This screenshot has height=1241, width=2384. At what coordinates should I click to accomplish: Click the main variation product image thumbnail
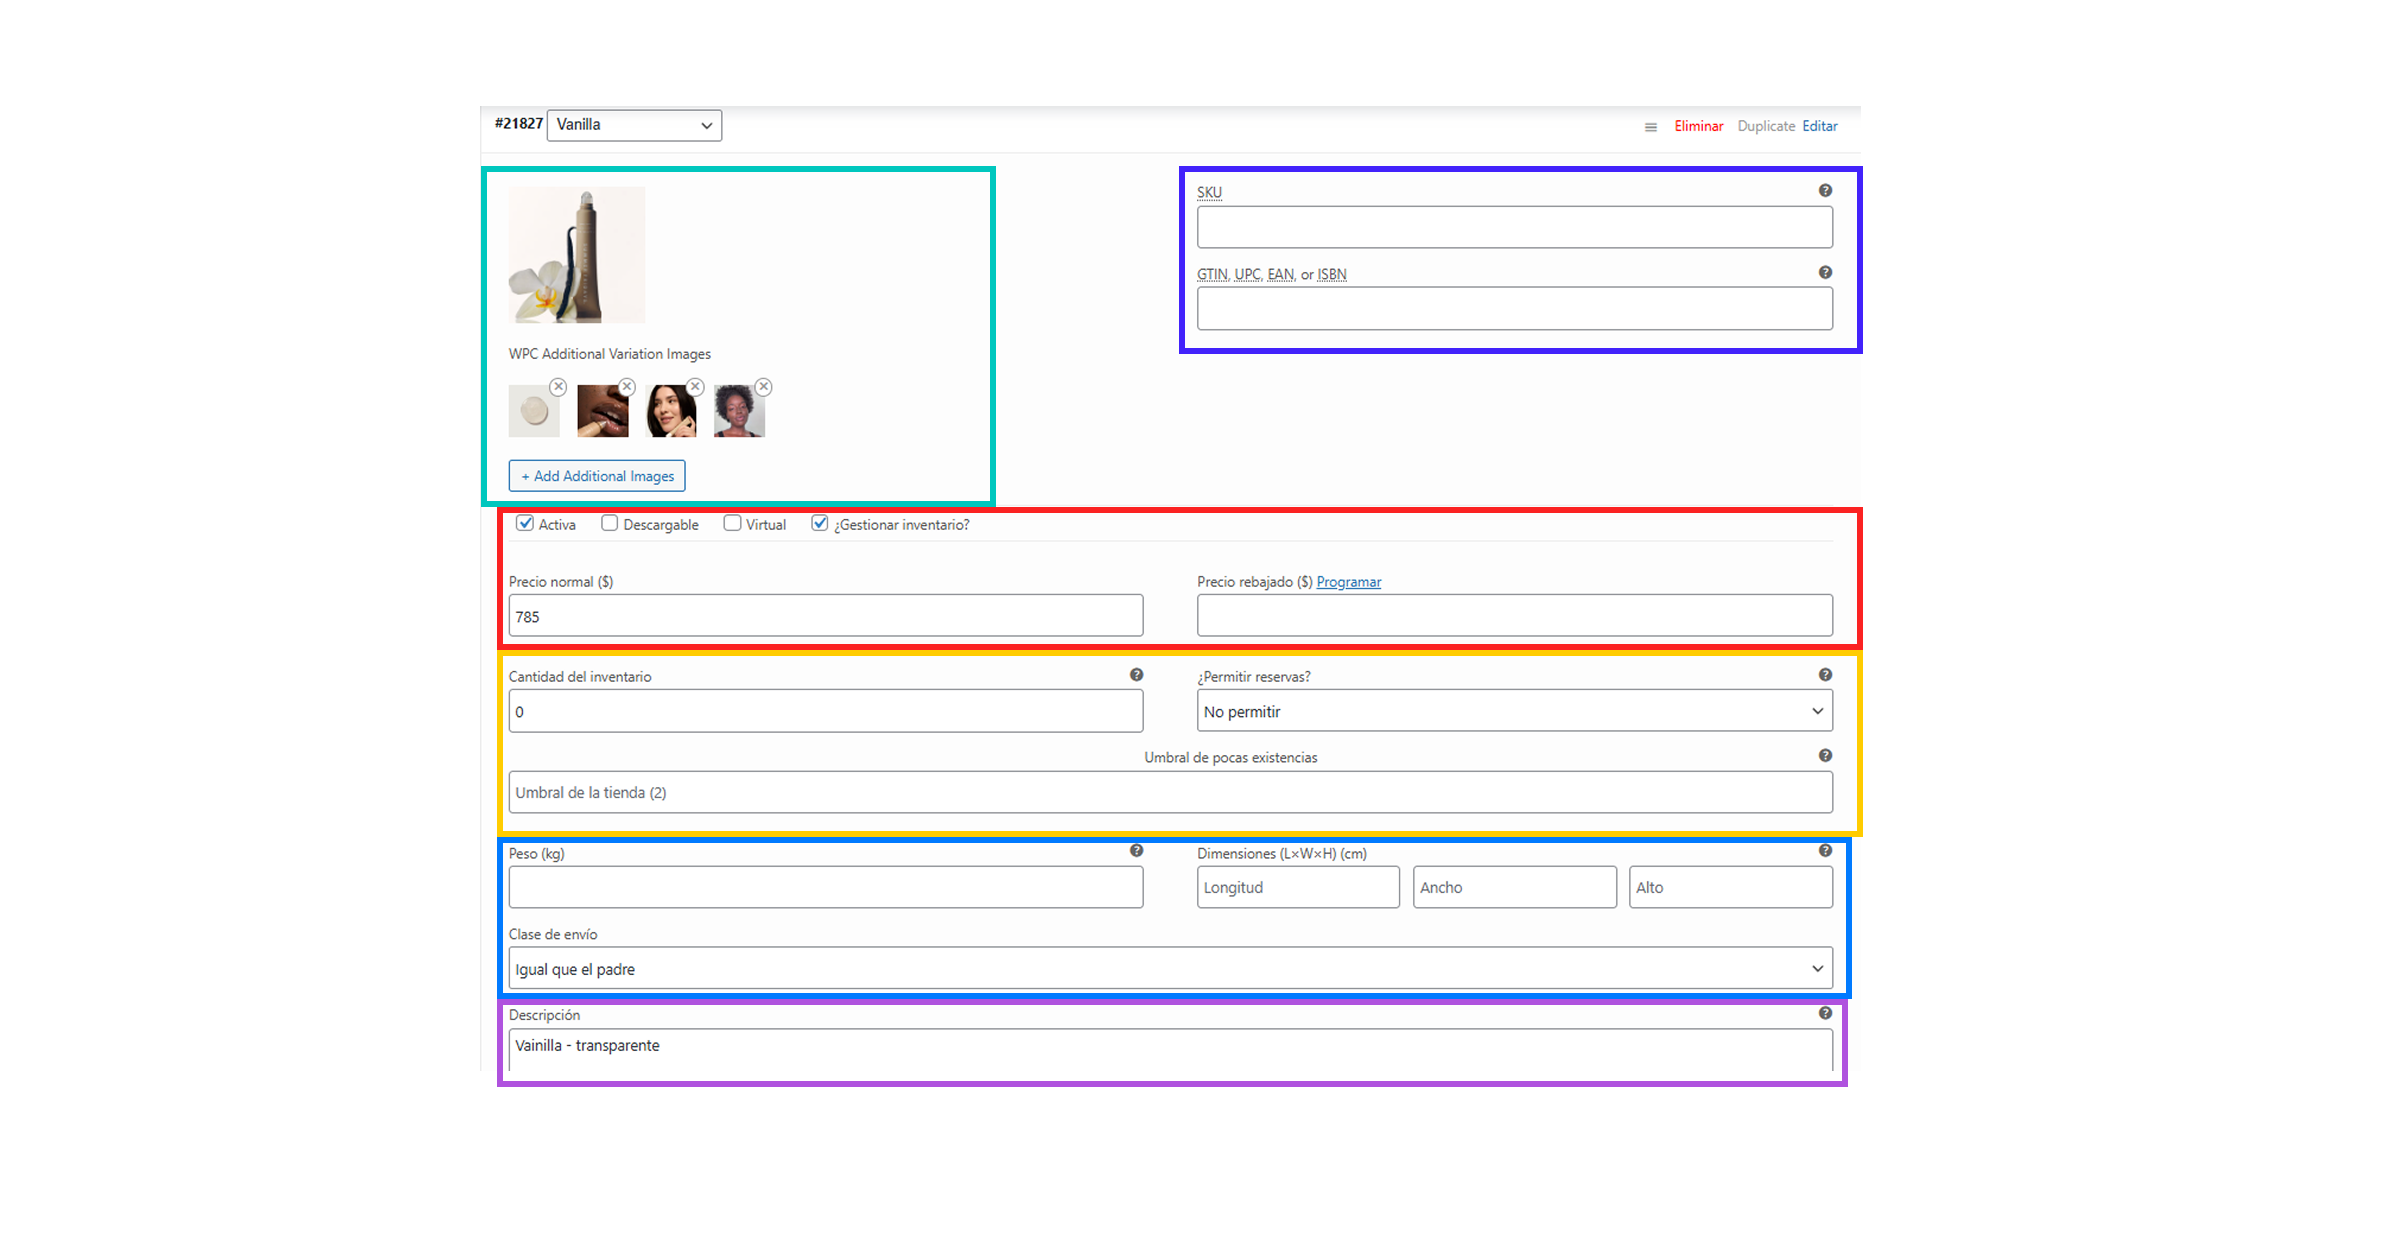pyautogui.click(x=577, y=255)
